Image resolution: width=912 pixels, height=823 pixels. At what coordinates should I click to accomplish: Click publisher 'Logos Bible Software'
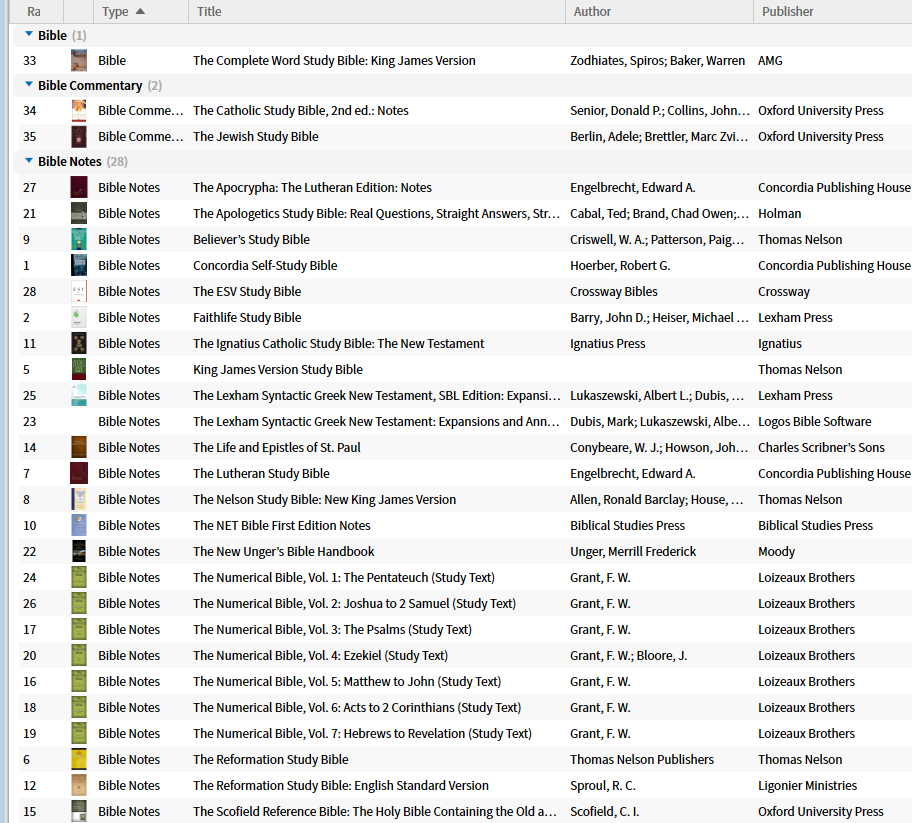pyautogui.click(x=814, y=422)
